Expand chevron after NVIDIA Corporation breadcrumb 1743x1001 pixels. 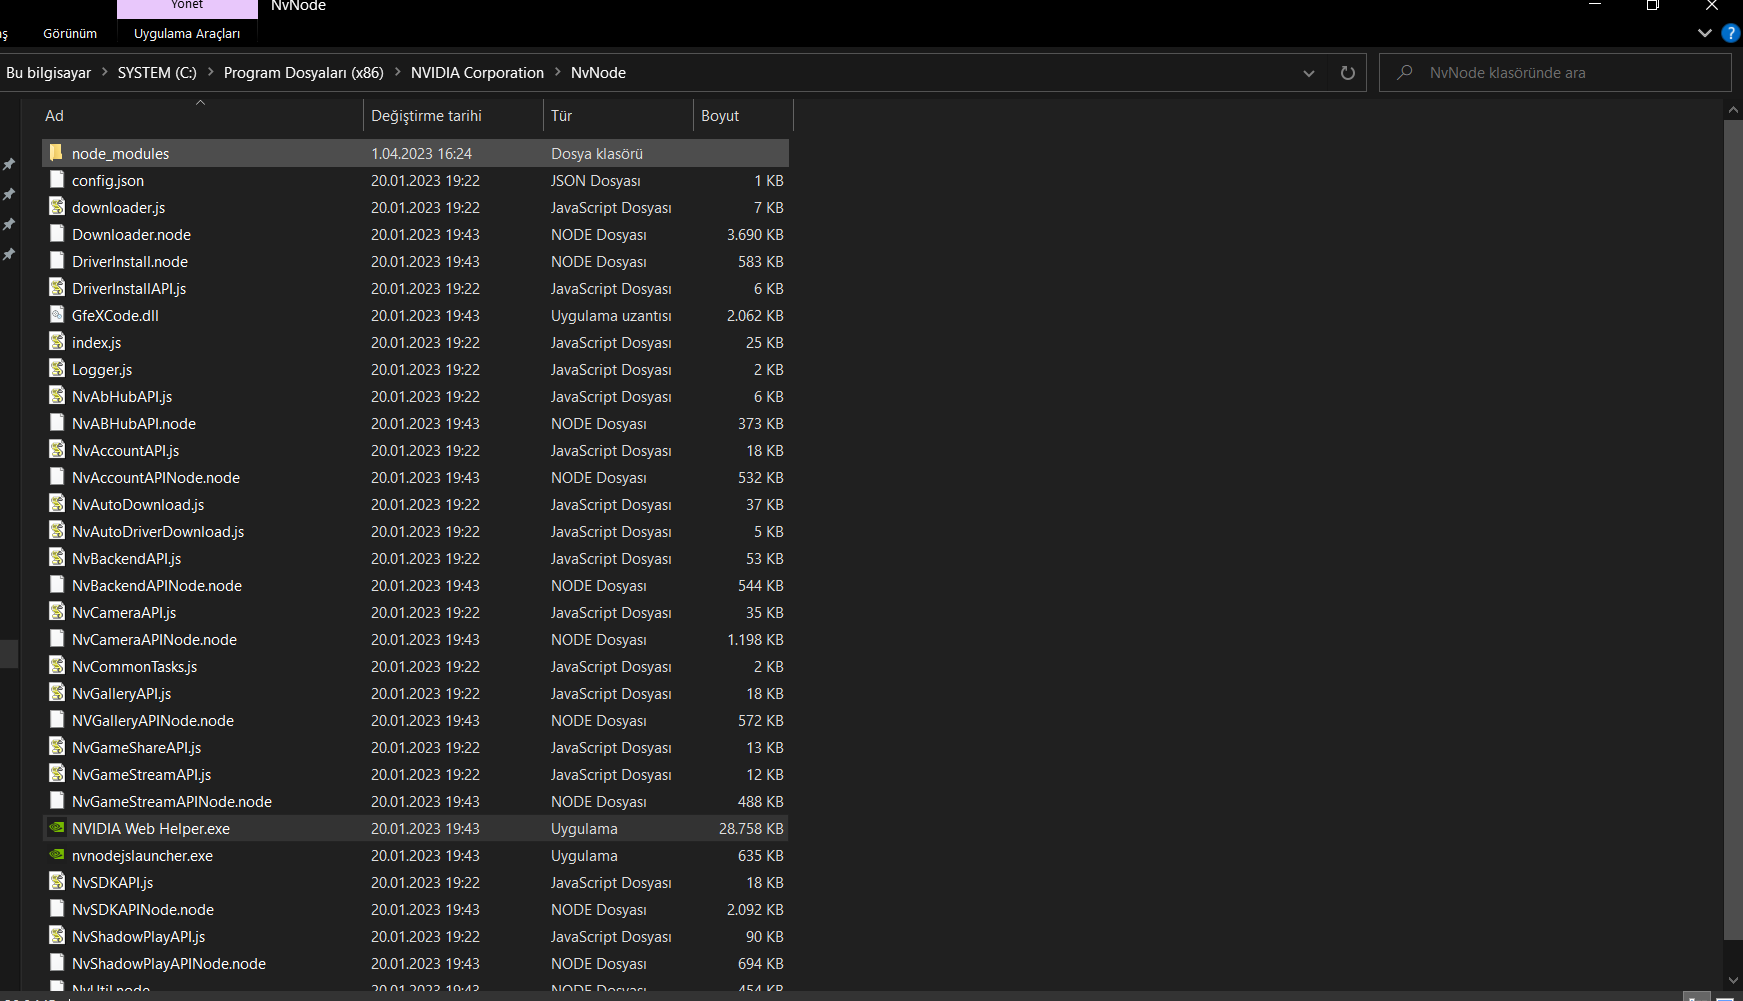pos(558,72)
